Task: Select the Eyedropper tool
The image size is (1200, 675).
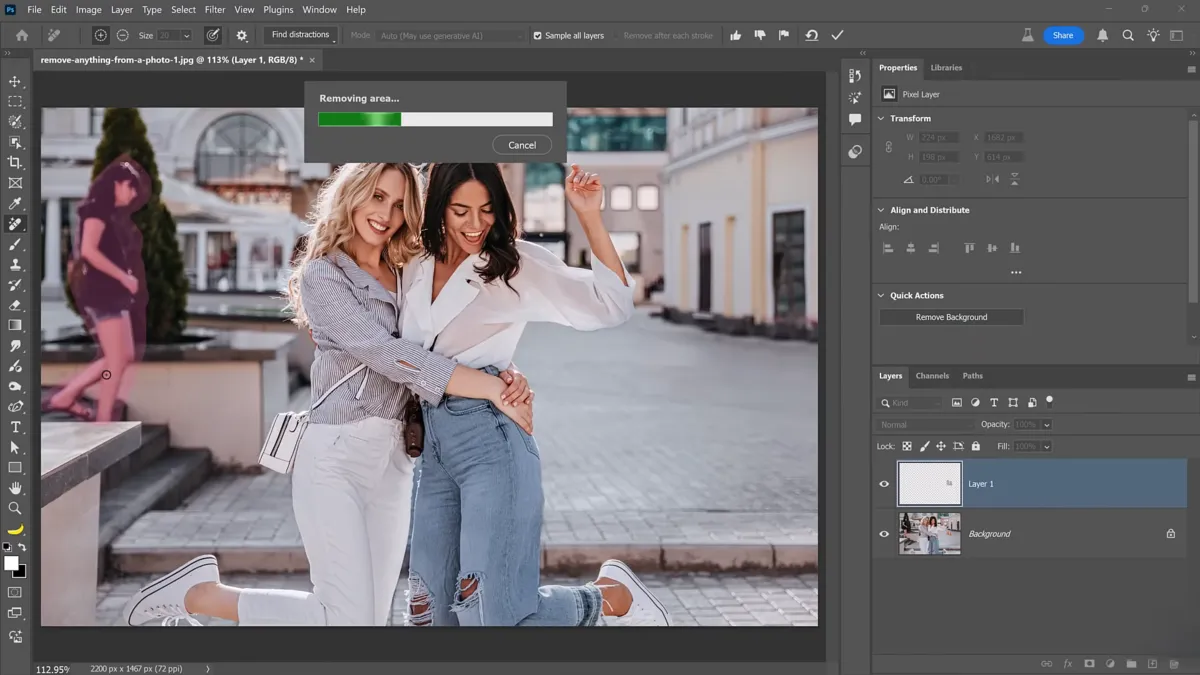Action: [x=15, y=203]
